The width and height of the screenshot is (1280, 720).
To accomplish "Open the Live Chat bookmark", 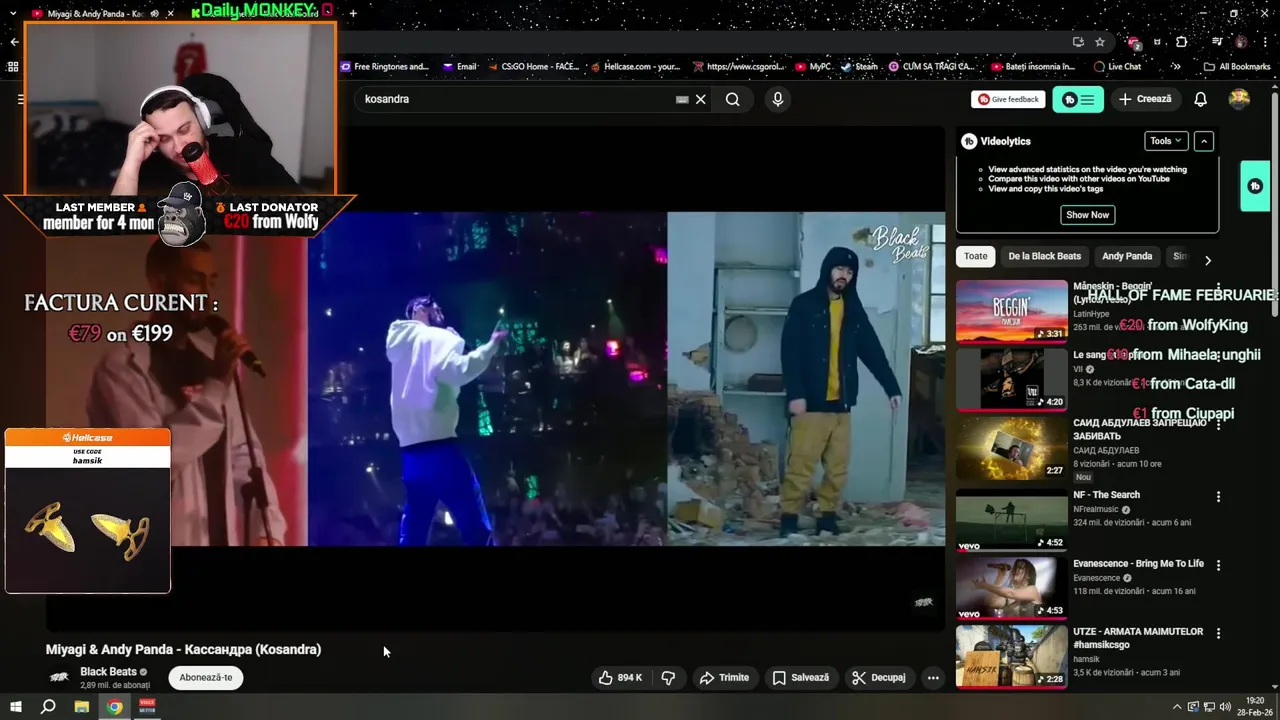I will click(1118, 67).
